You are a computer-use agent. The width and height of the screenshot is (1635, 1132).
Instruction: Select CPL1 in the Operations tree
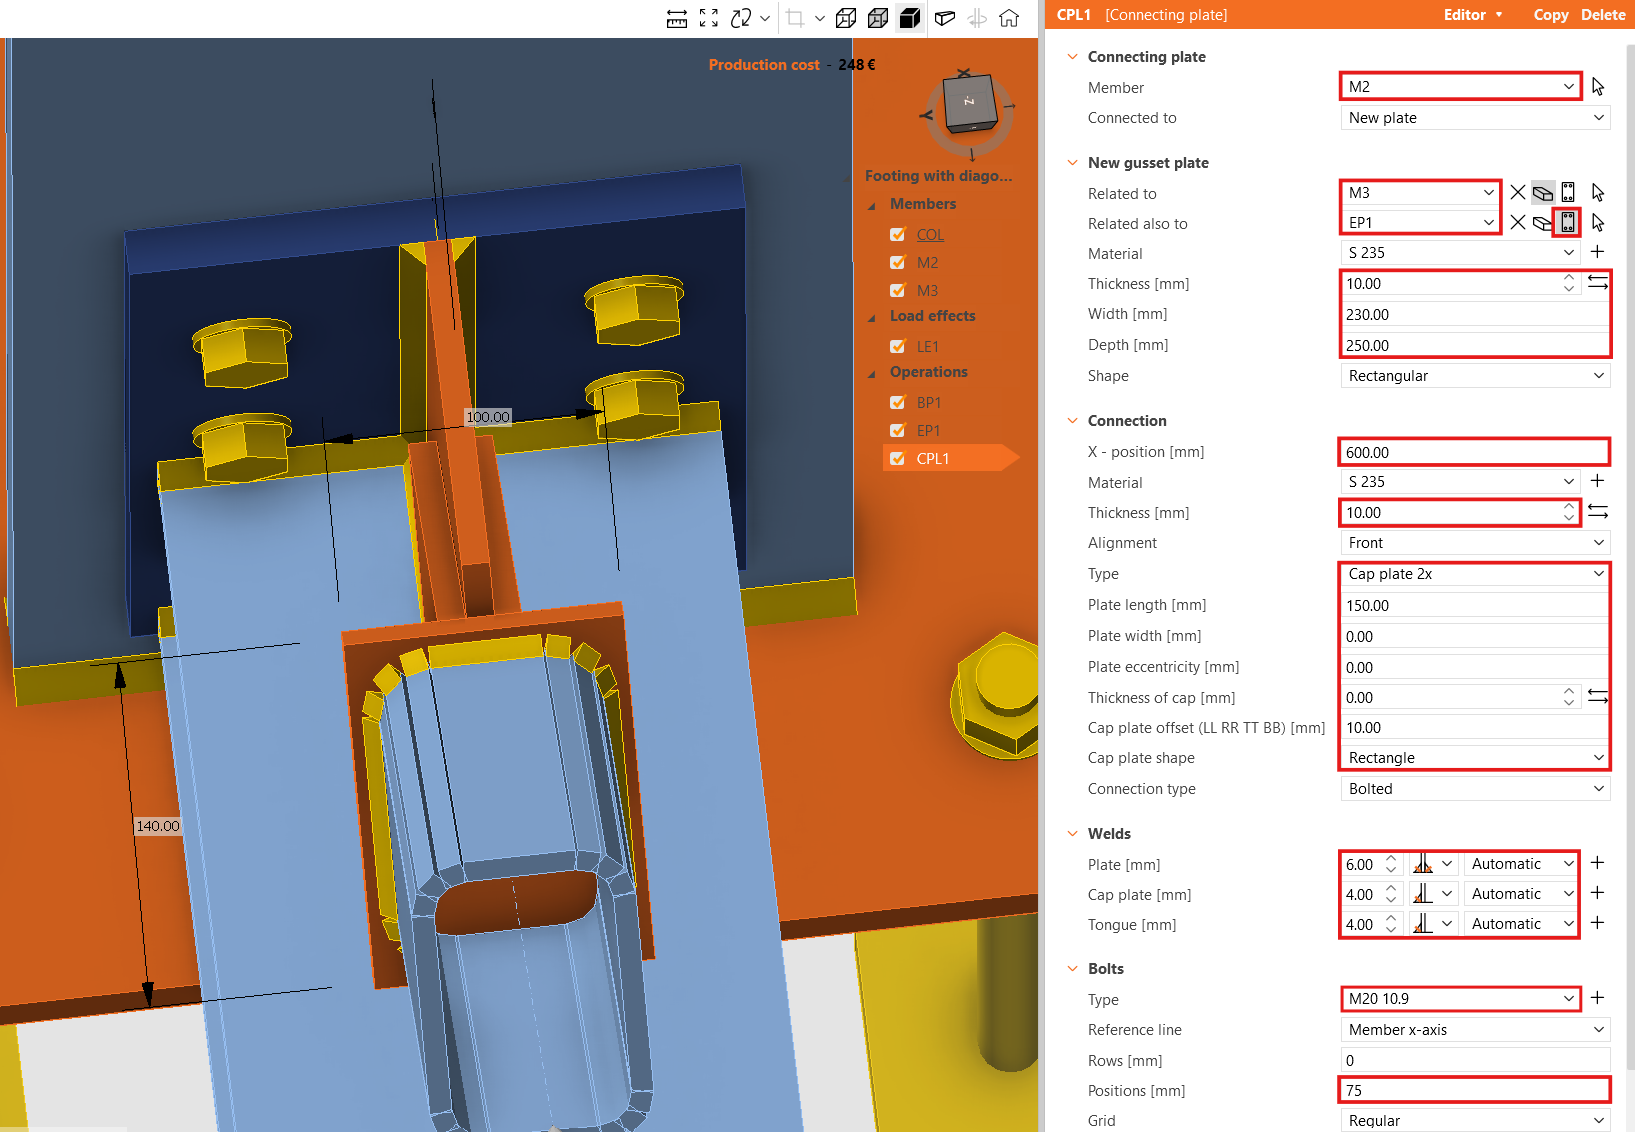[x=932, y=459]
